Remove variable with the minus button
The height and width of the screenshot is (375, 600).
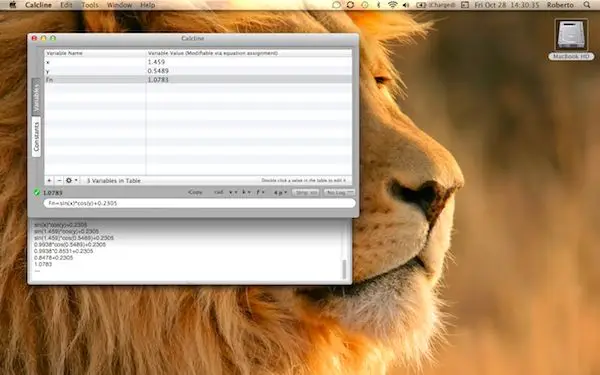(59, 180)
